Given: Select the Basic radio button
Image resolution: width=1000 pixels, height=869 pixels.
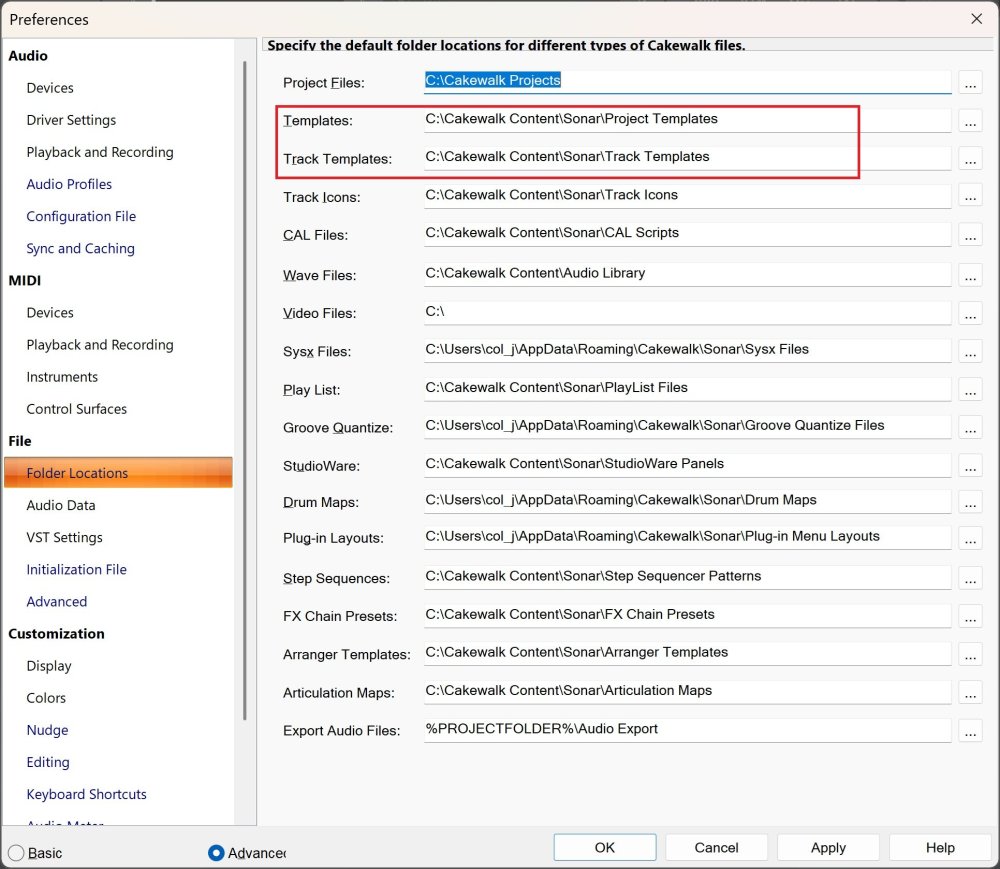Looking at the screenshot, I should click(x=17, y=853).
